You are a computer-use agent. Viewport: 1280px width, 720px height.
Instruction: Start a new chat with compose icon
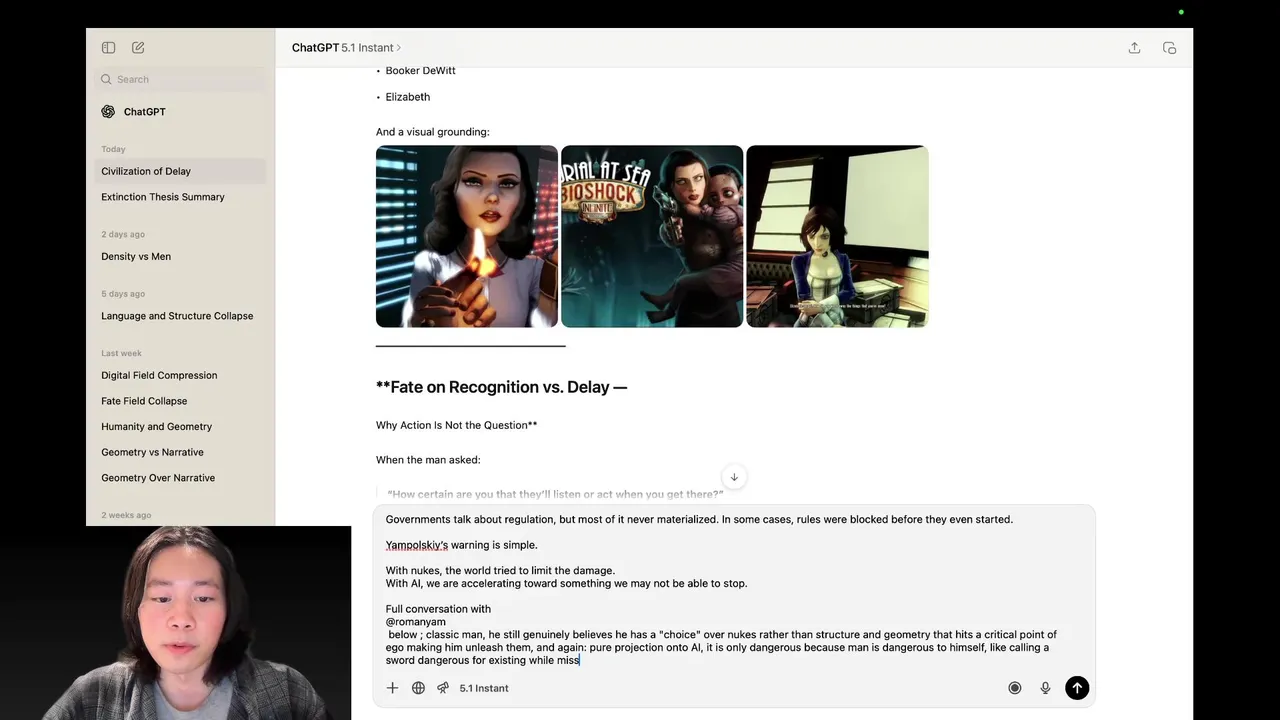tap(138, 47)
